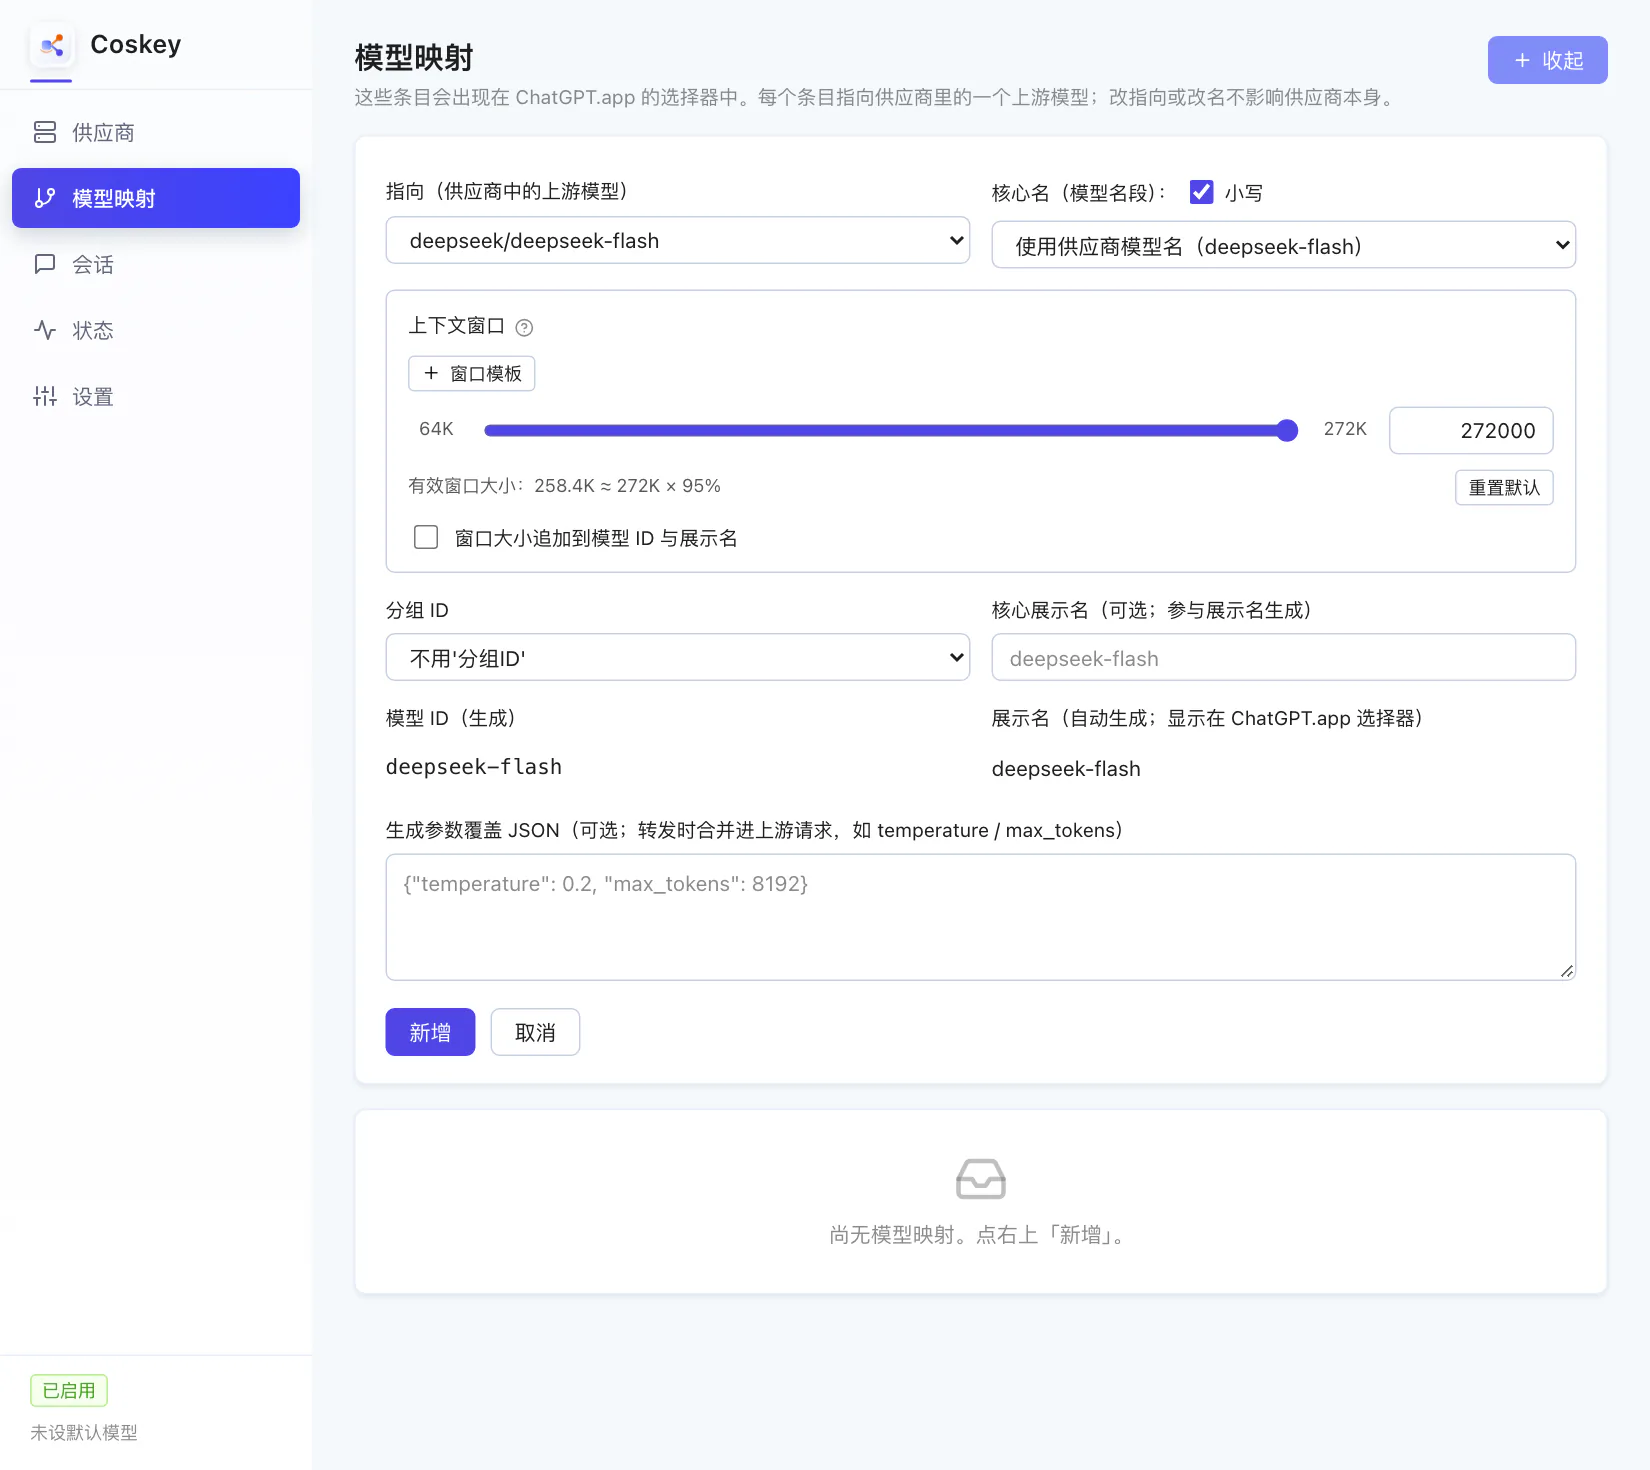Click the Coskey logo icon
The width and height of the screenshot is (1650, 1470).
pos(52,45)
